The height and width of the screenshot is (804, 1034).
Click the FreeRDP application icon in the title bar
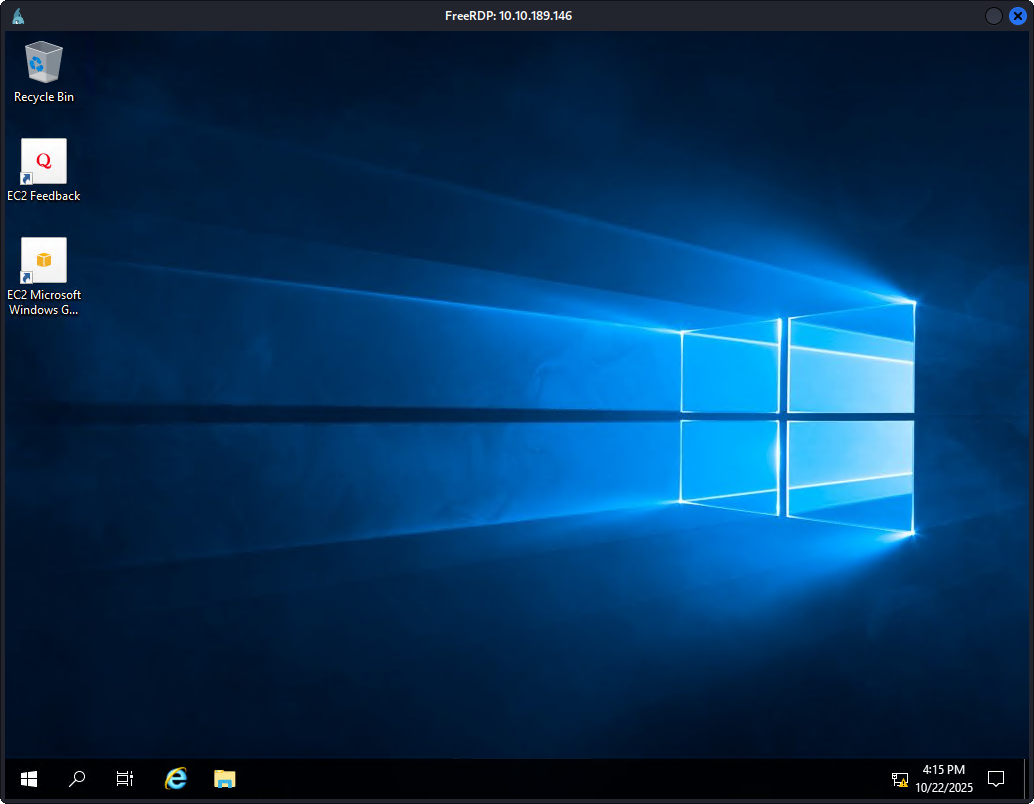pyautogui.click(x=18, y=16)
